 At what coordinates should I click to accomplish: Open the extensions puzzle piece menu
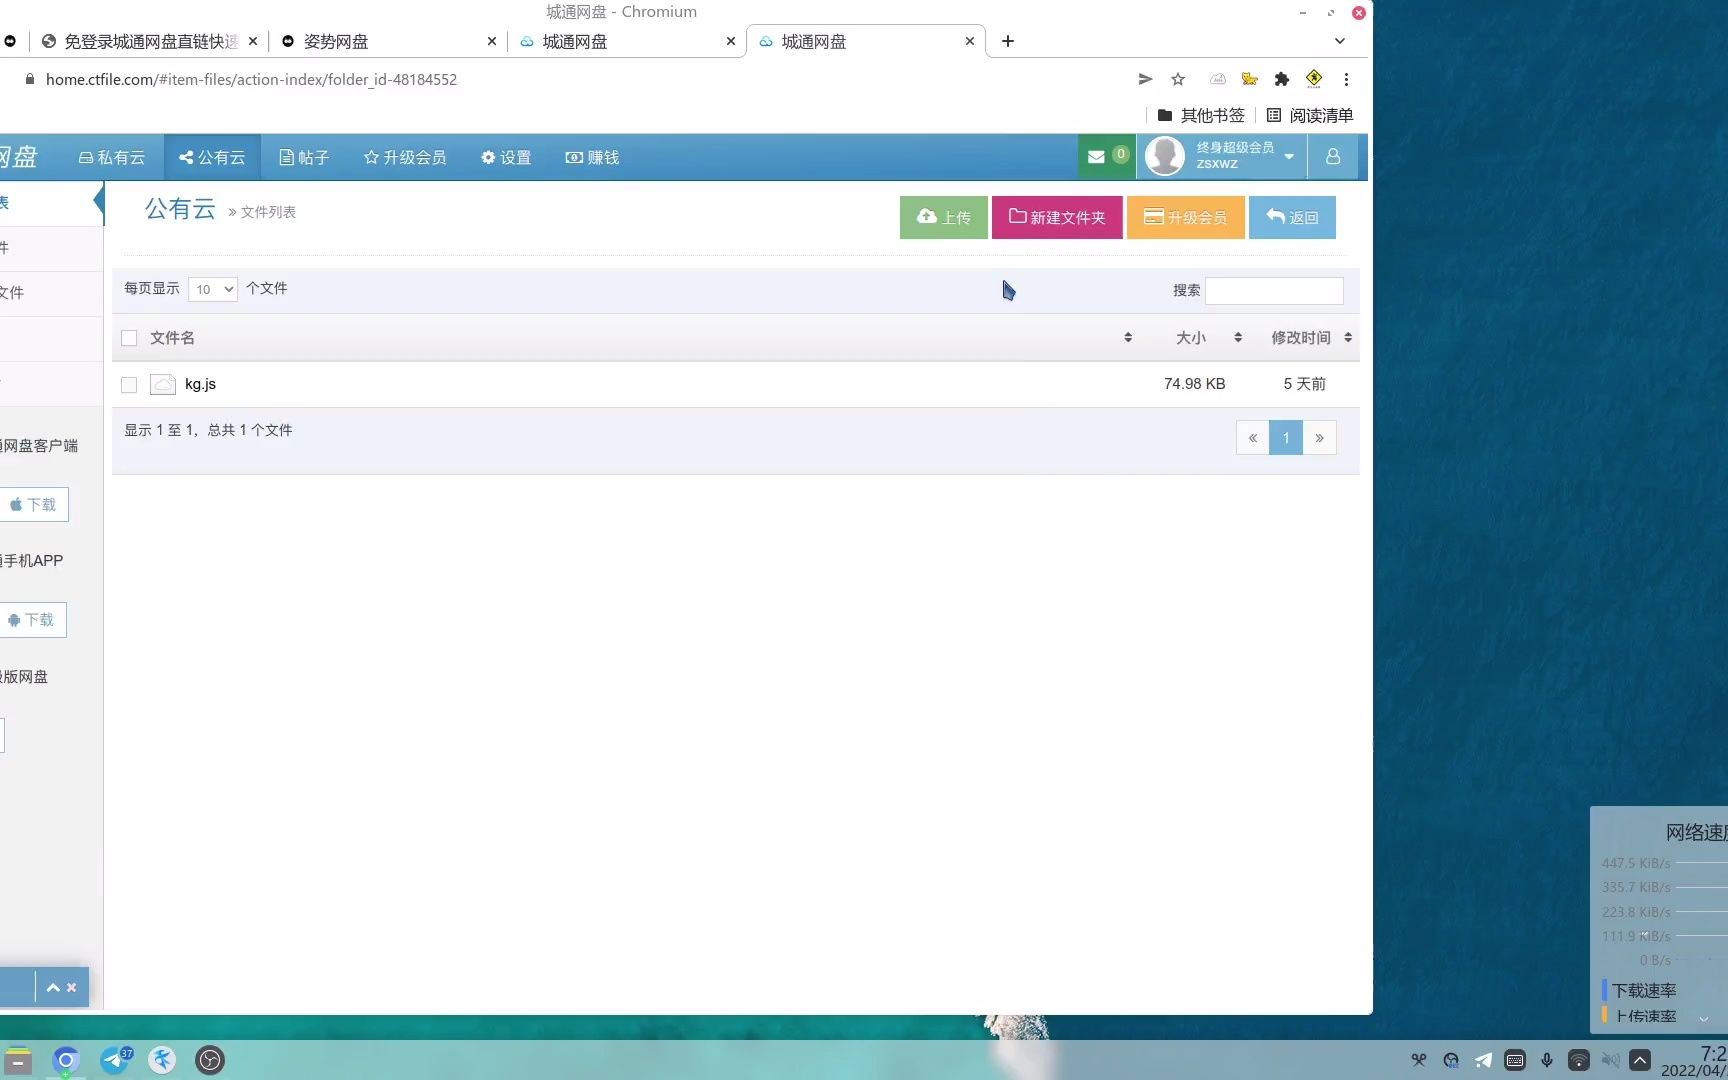(x=1282, y=79)
